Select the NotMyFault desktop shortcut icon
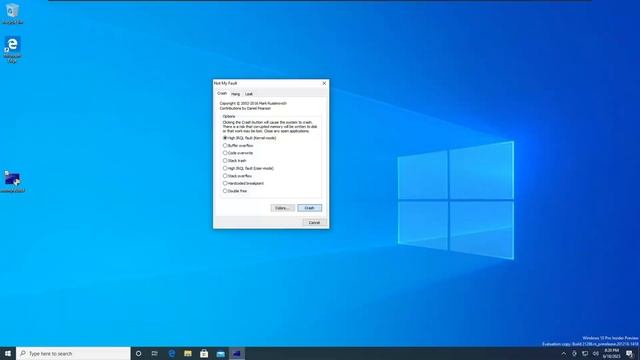Viewport: 640px width, 360px height. (12, 182)
